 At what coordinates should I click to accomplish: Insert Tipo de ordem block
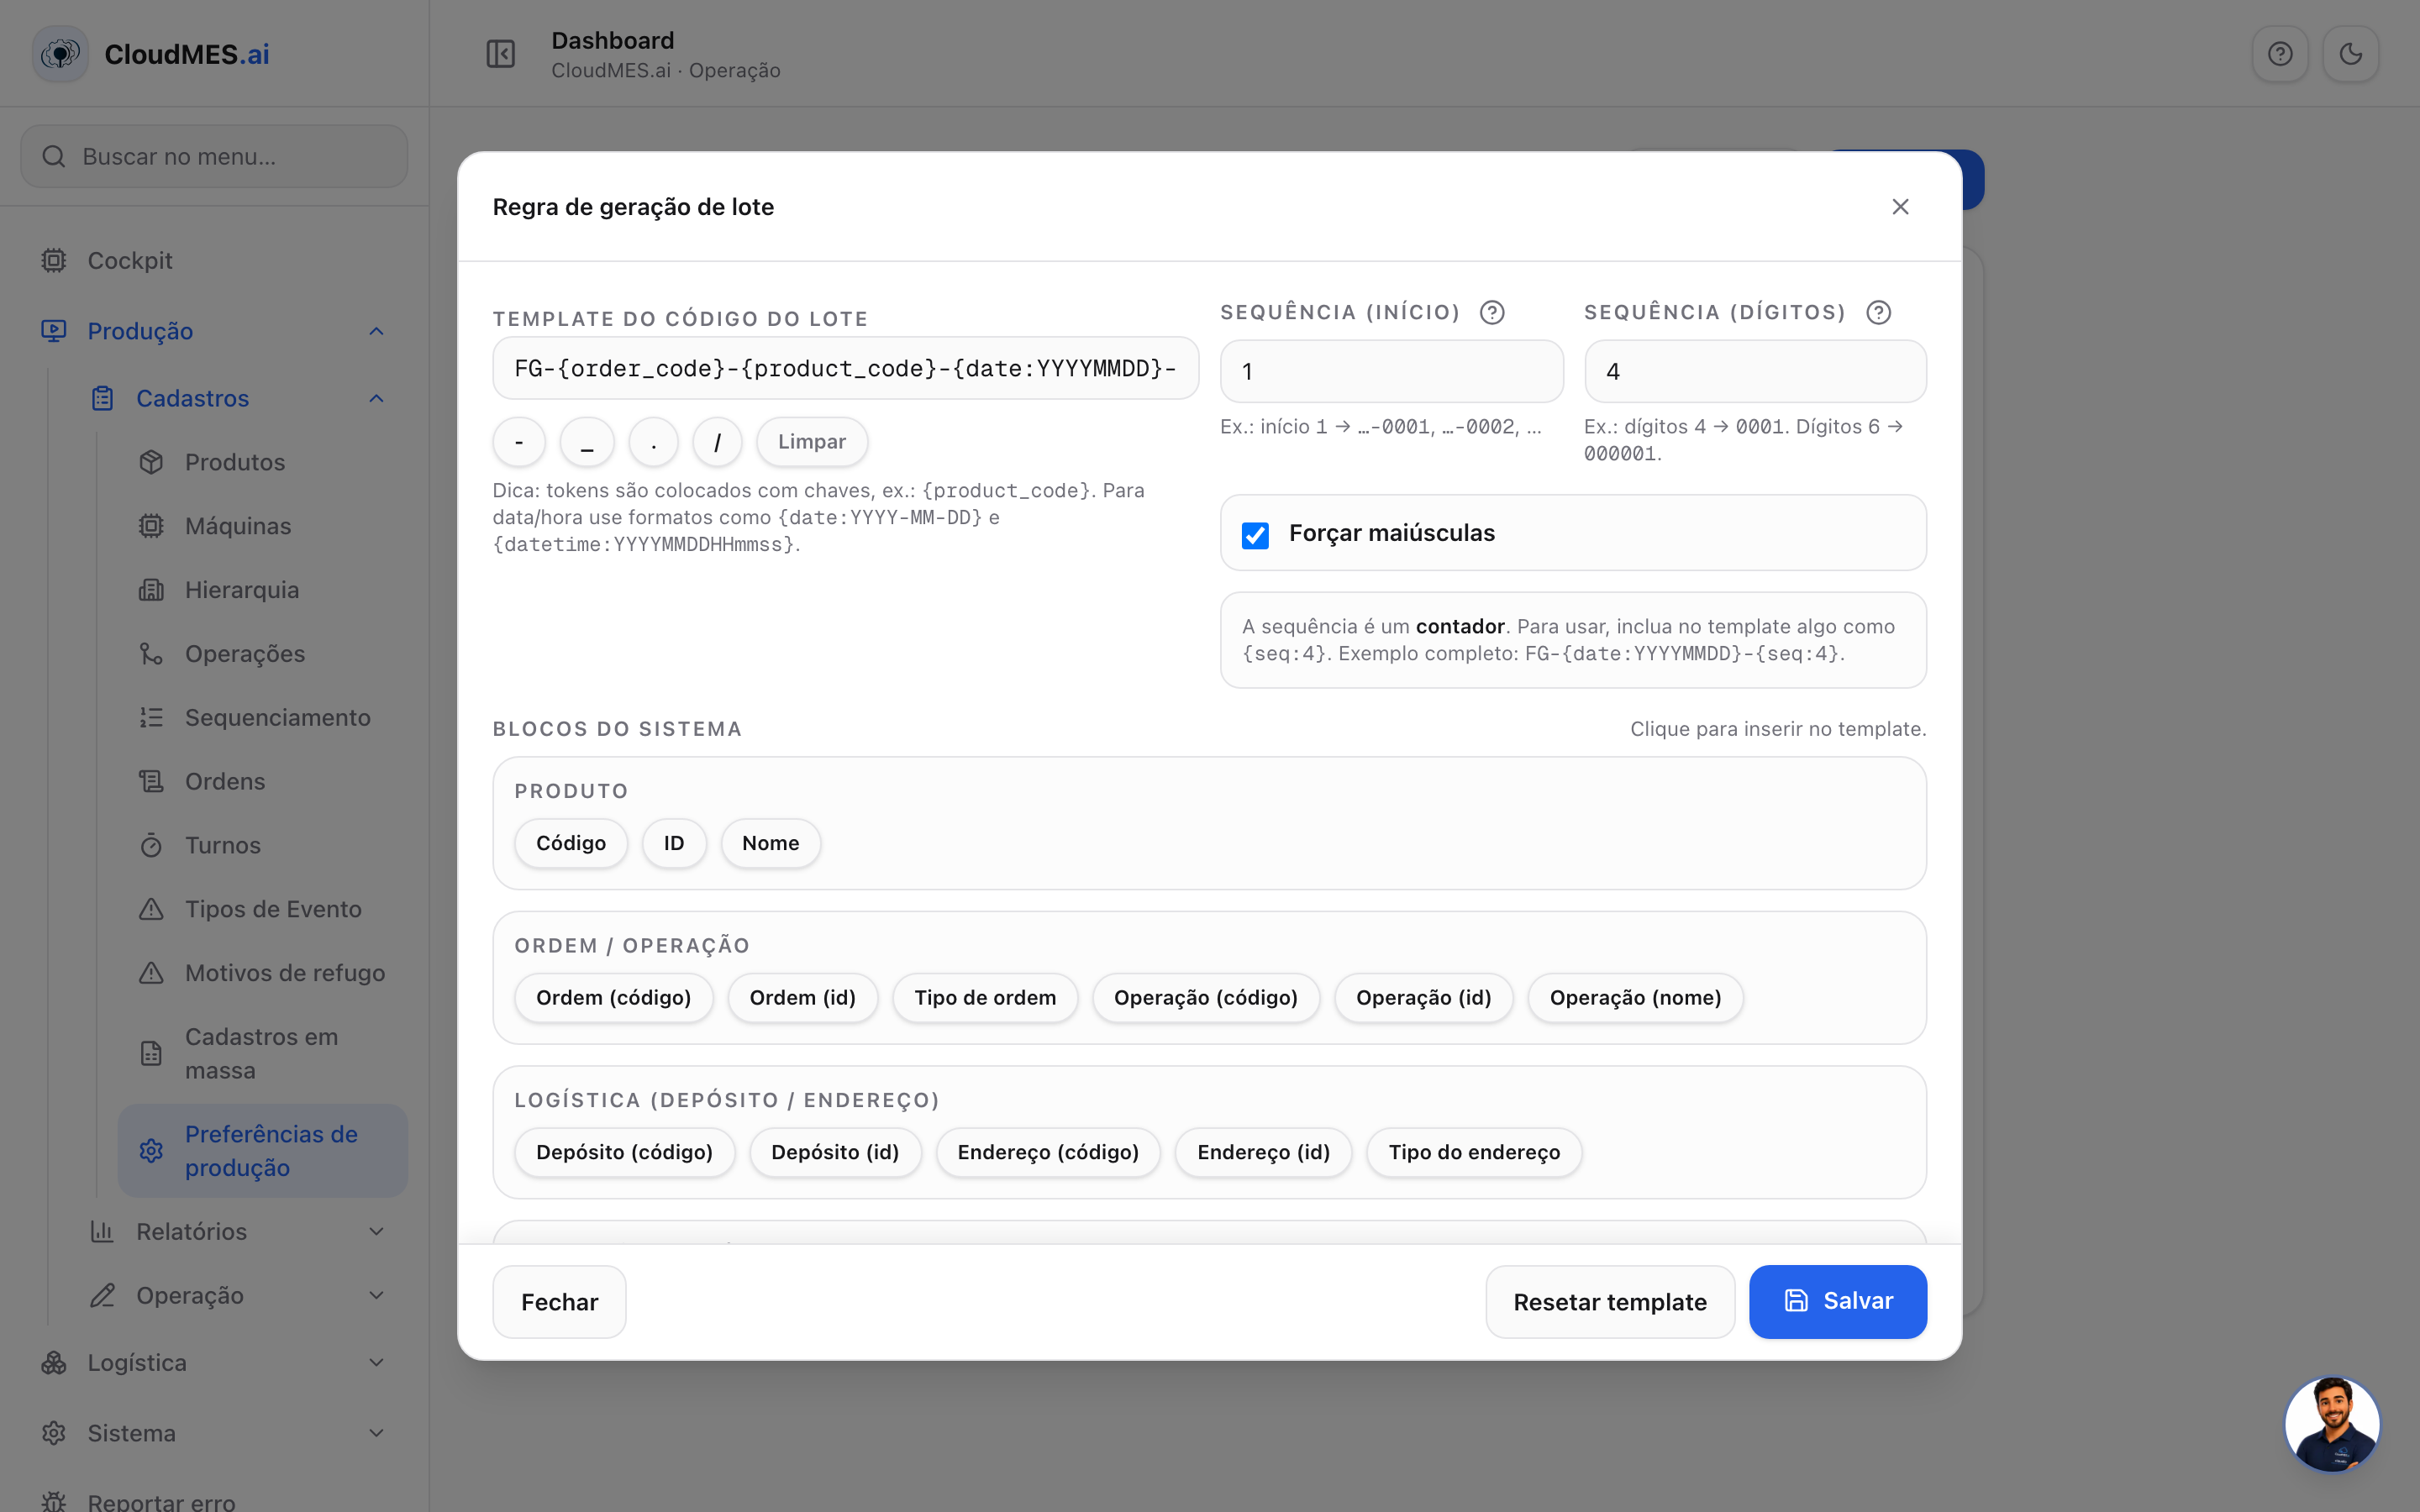[985, 998]
